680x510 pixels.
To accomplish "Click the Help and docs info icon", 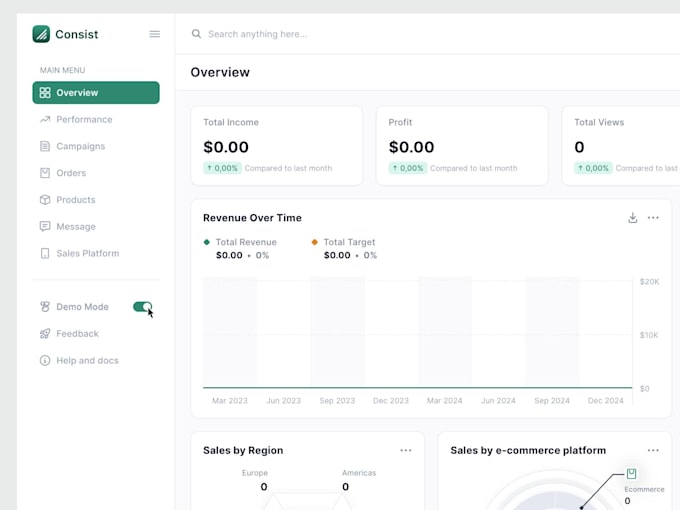I will (x=45, y=360).
